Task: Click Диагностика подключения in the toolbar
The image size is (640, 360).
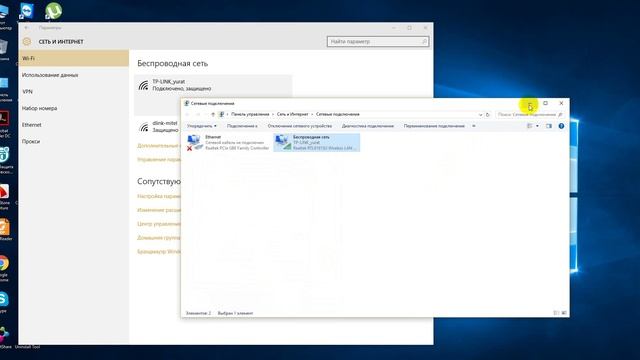Action: click(368, 126)
